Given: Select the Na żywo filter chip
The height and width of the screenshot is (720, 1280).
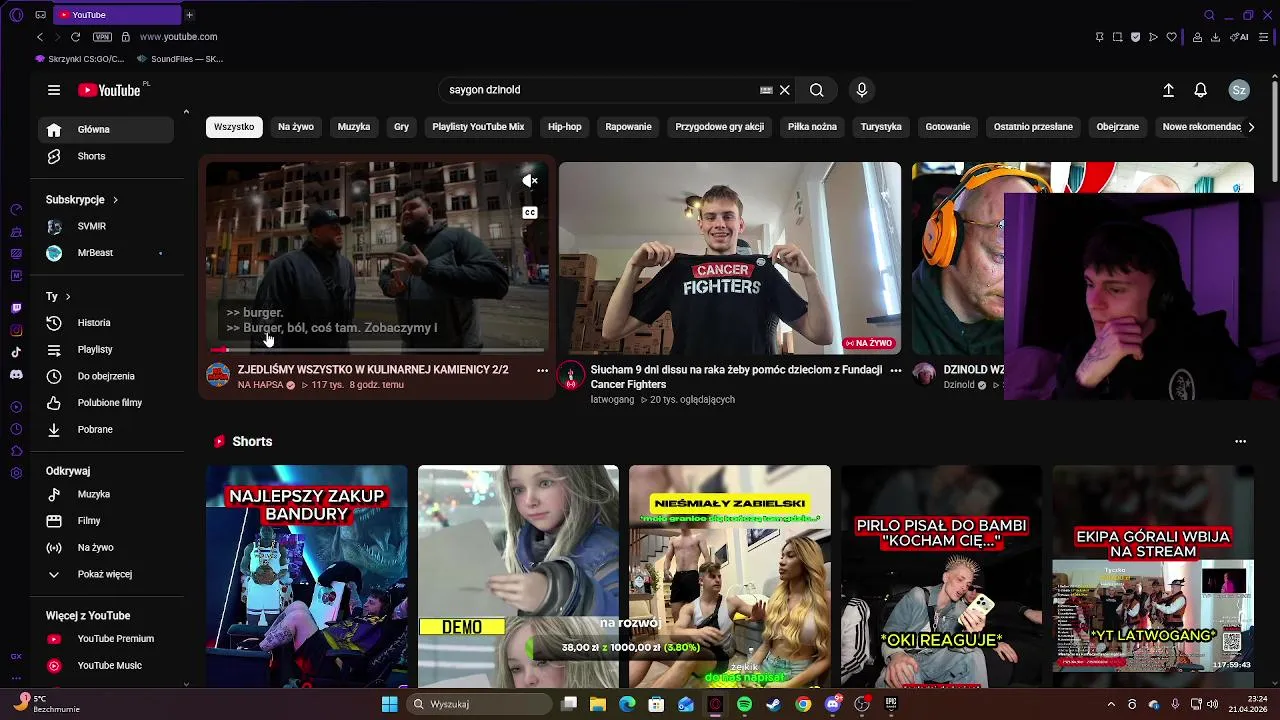Looking at the screenshot, I should 296,127.
